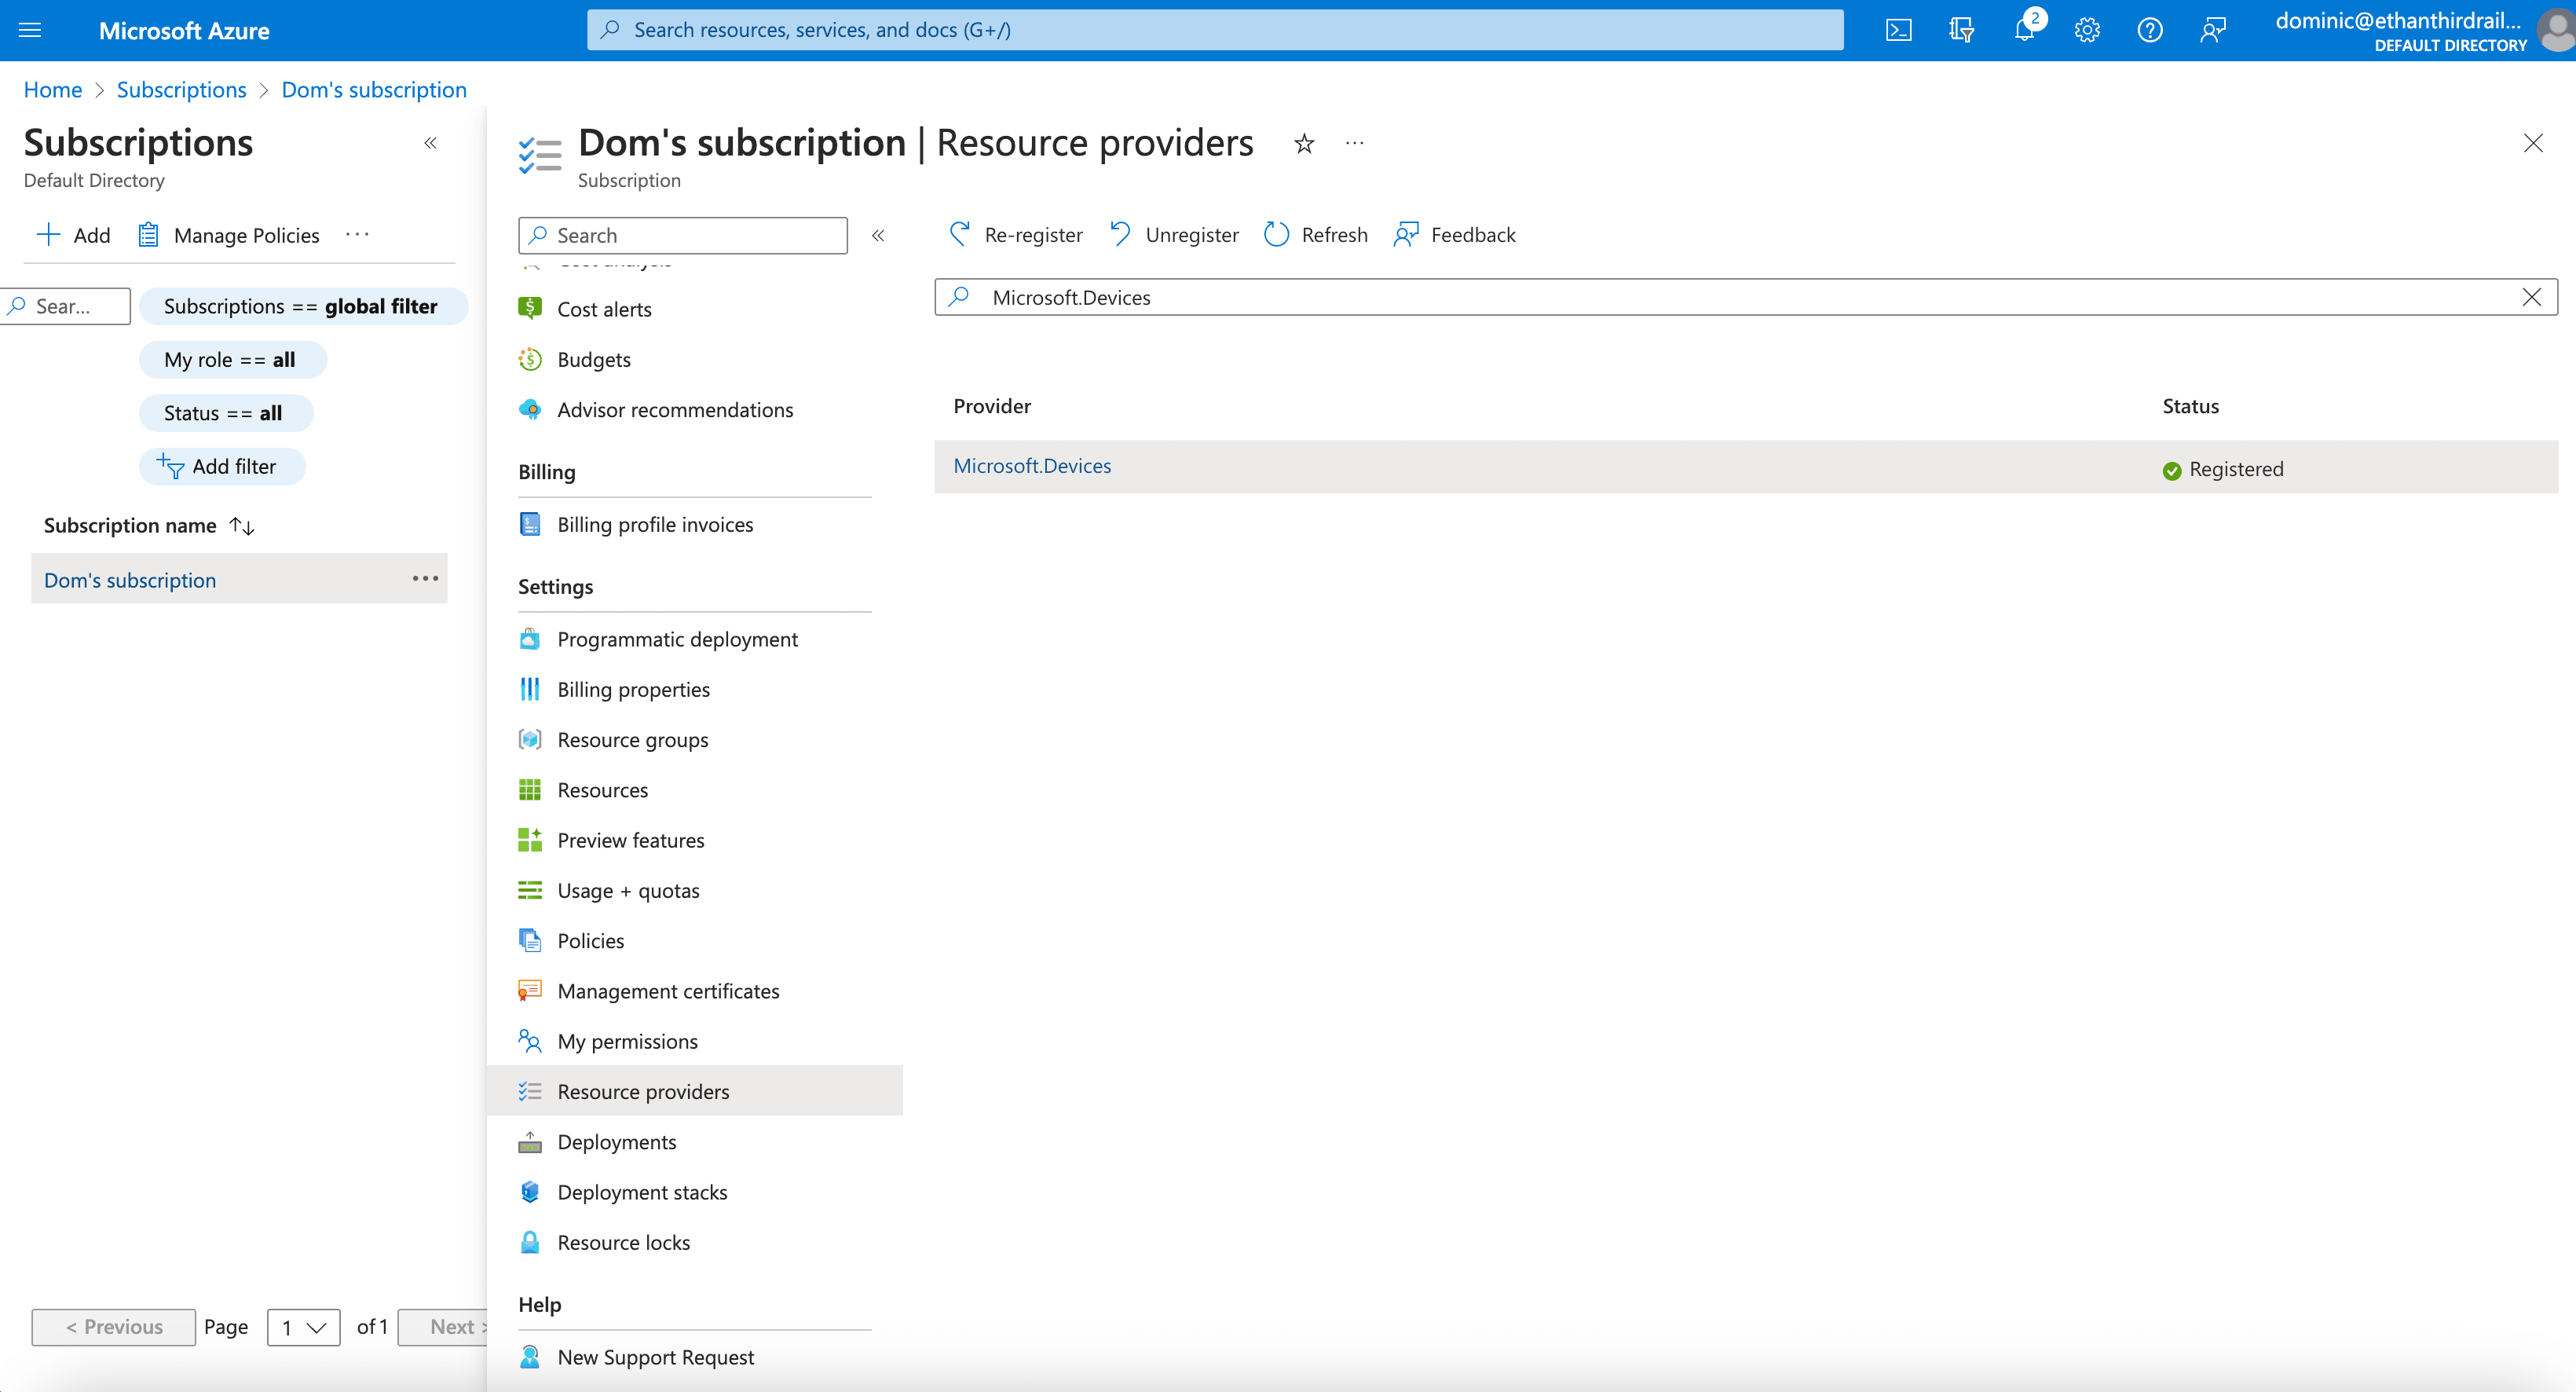This screenshot has height=1392, width=2576.
Task: Open the Azure portal hamburger menu
Action: [30, 30]
